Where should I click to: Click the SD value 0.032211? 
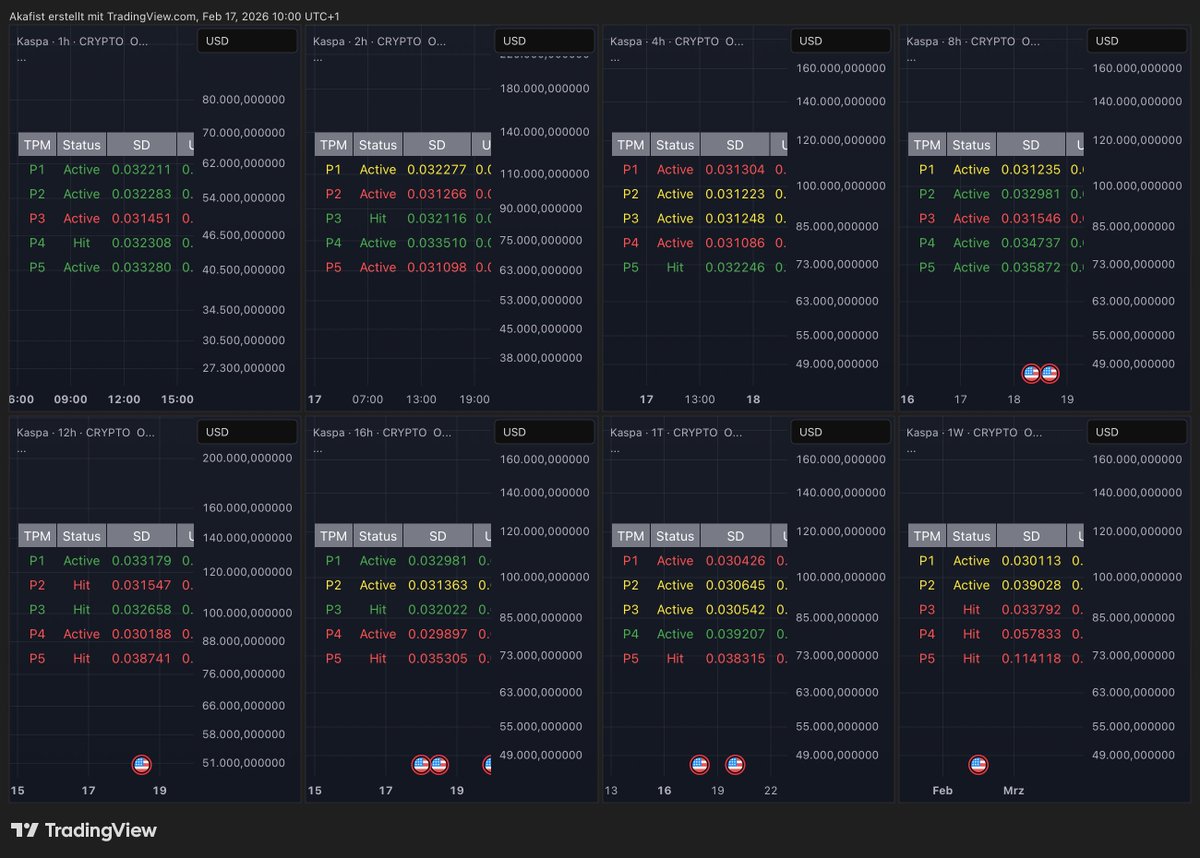tap(141, 170)
